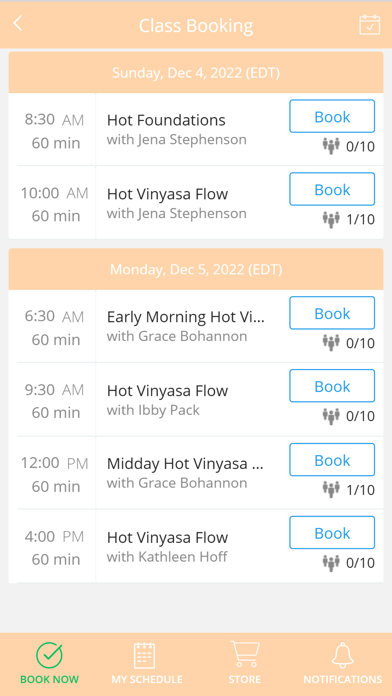The image size is (392, 696).
Task: Select the Book Now checkmark icon
Action: pyautogui.click(x=49, y=655)
